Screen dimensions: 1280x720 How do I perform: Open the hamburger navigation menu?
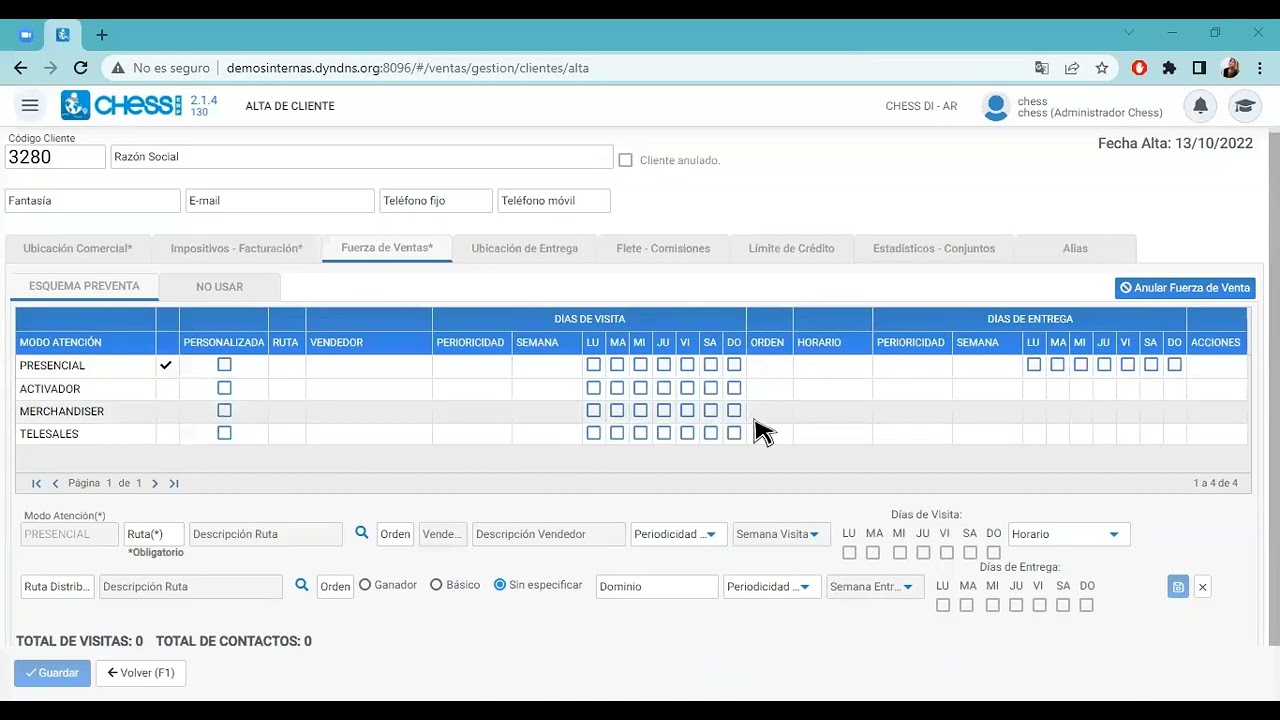[x=30, y=105]
